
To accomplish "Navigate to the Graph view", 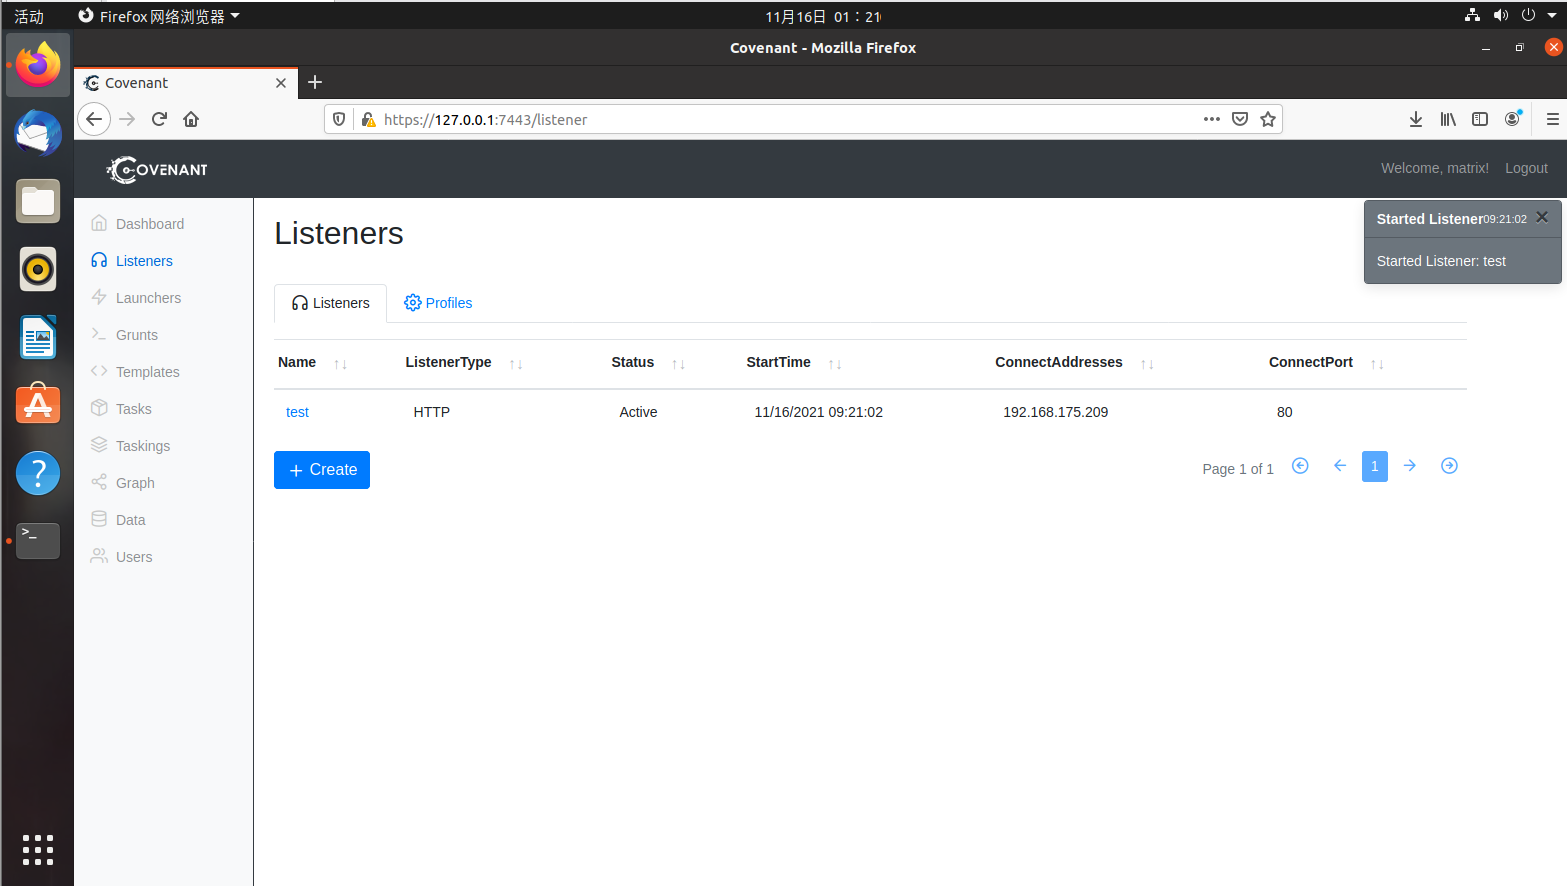I will pyautogui.click(x=135, y=483).
